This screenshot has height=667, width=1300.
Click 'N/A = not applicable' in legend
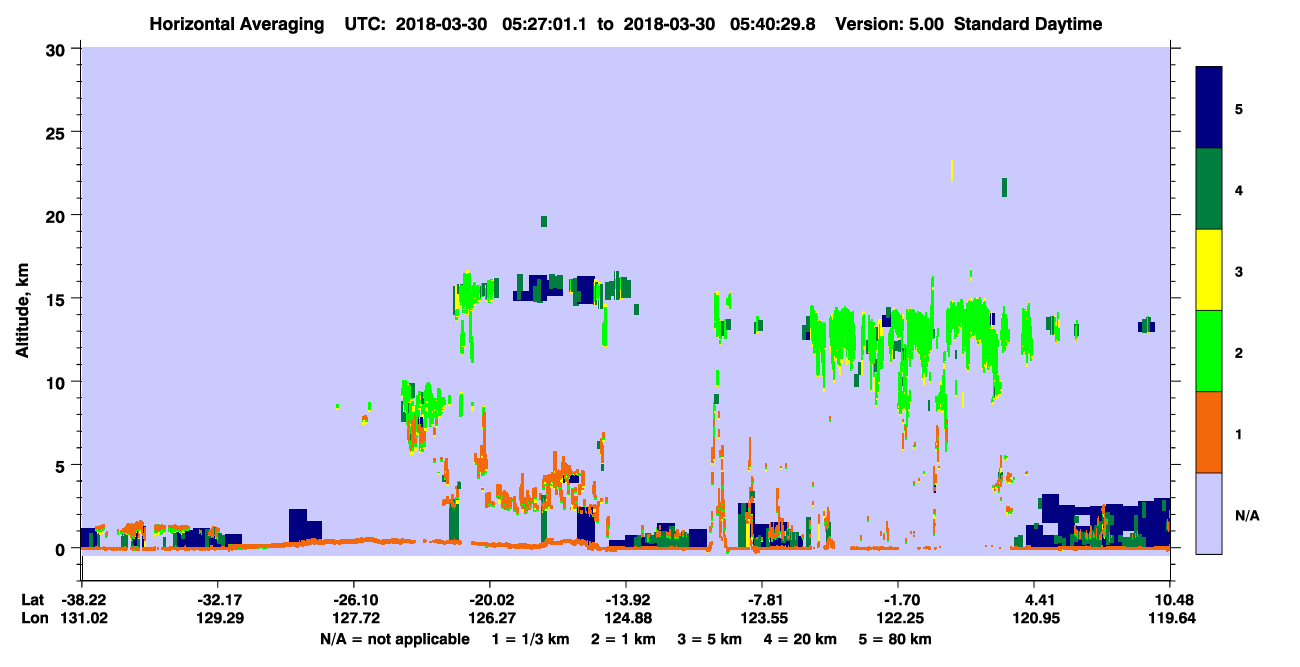click(394, 638)
